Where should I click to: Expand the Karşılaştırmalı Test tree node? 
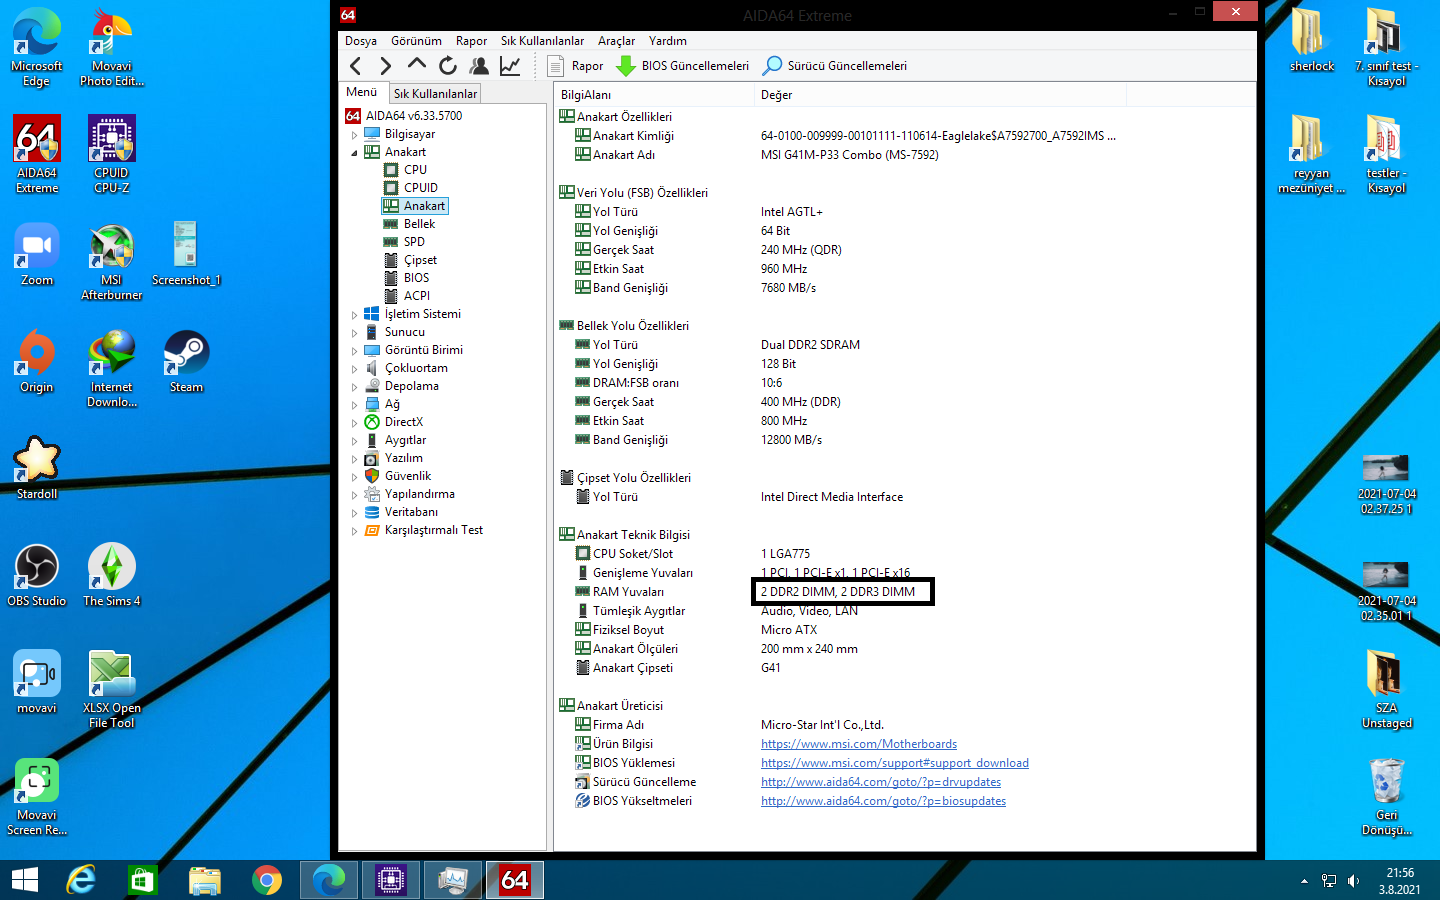[354, 531]
